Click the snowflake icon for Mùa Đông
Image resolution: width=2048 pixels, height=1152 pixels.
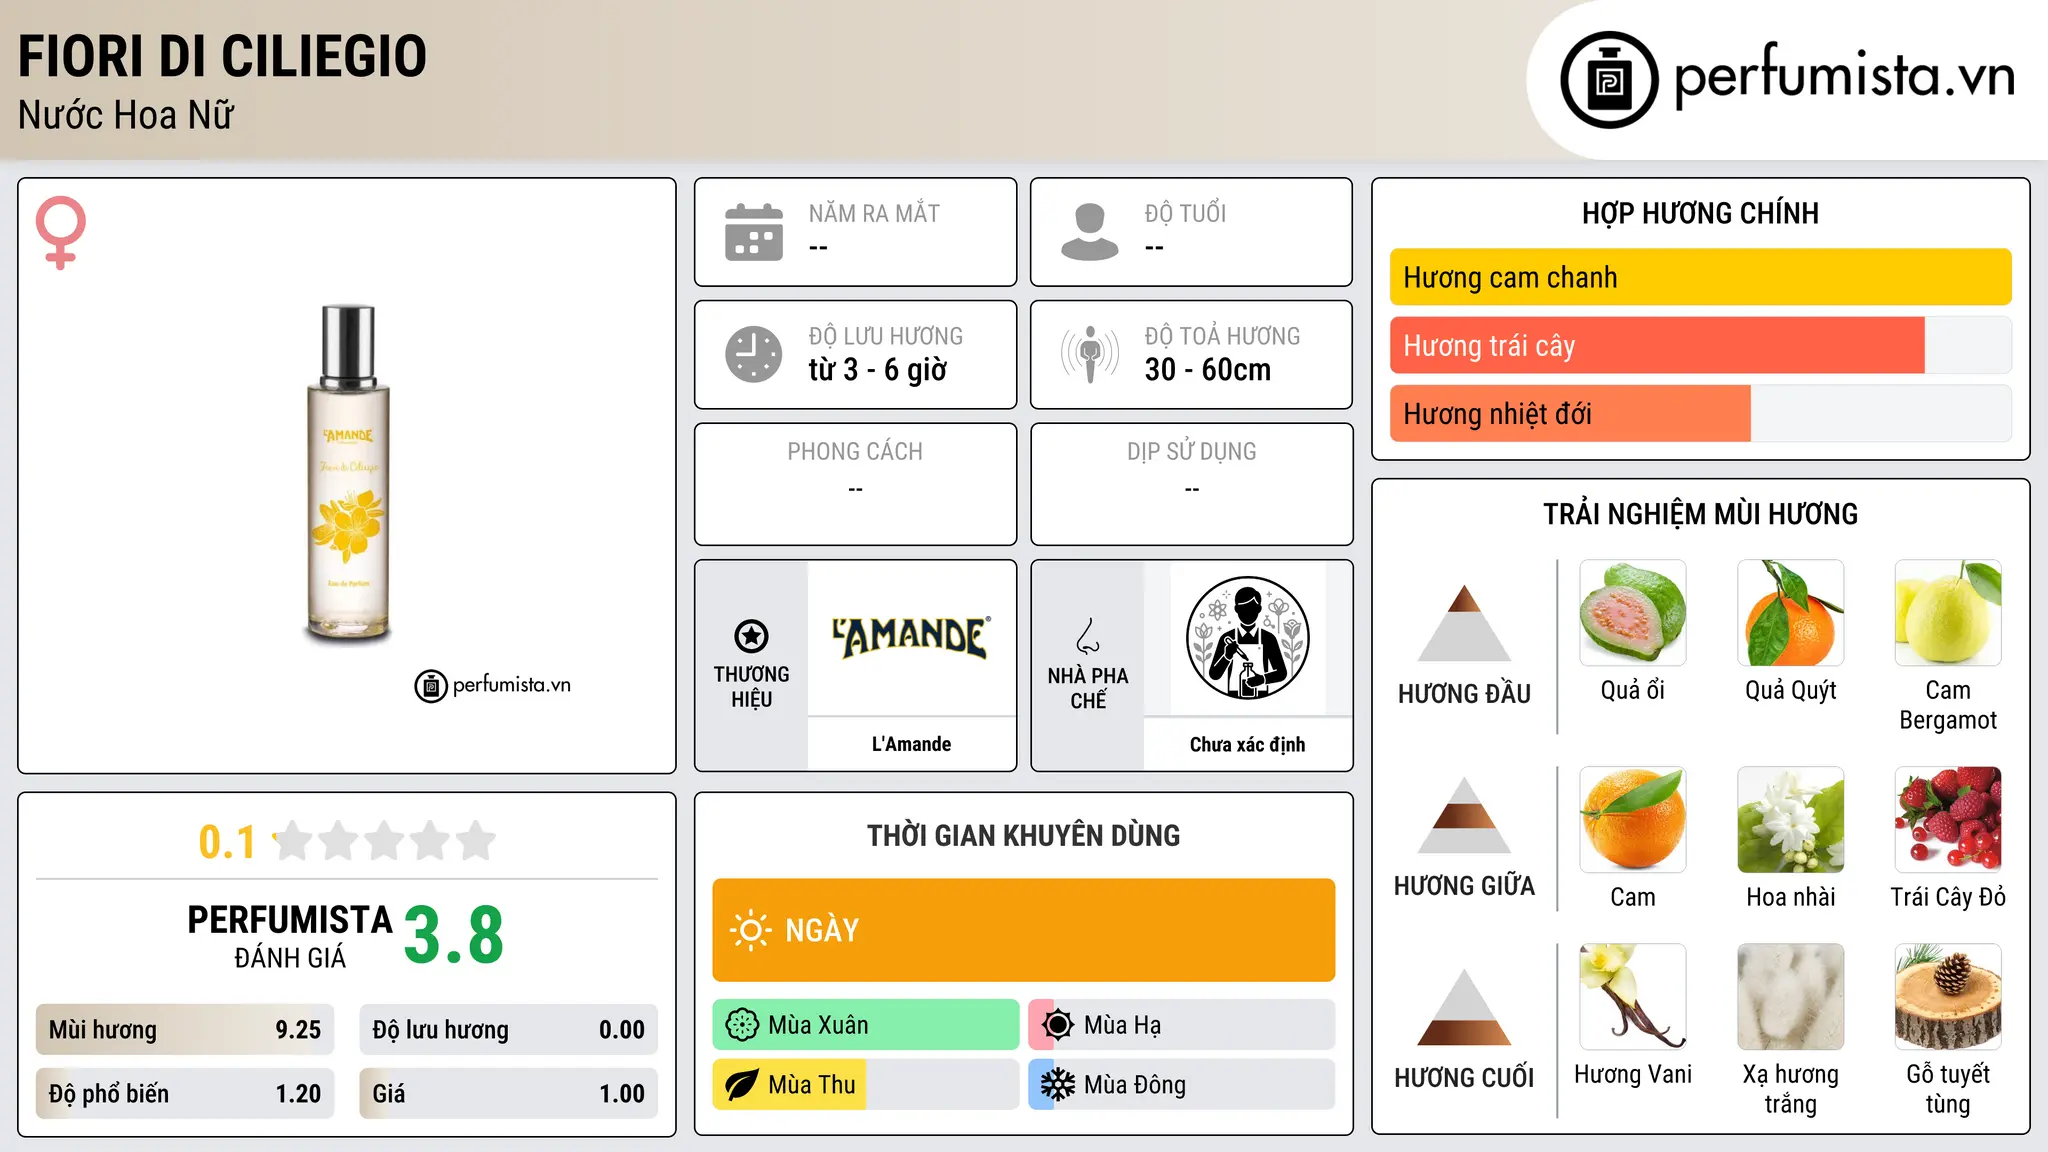coord(1058,1085)
